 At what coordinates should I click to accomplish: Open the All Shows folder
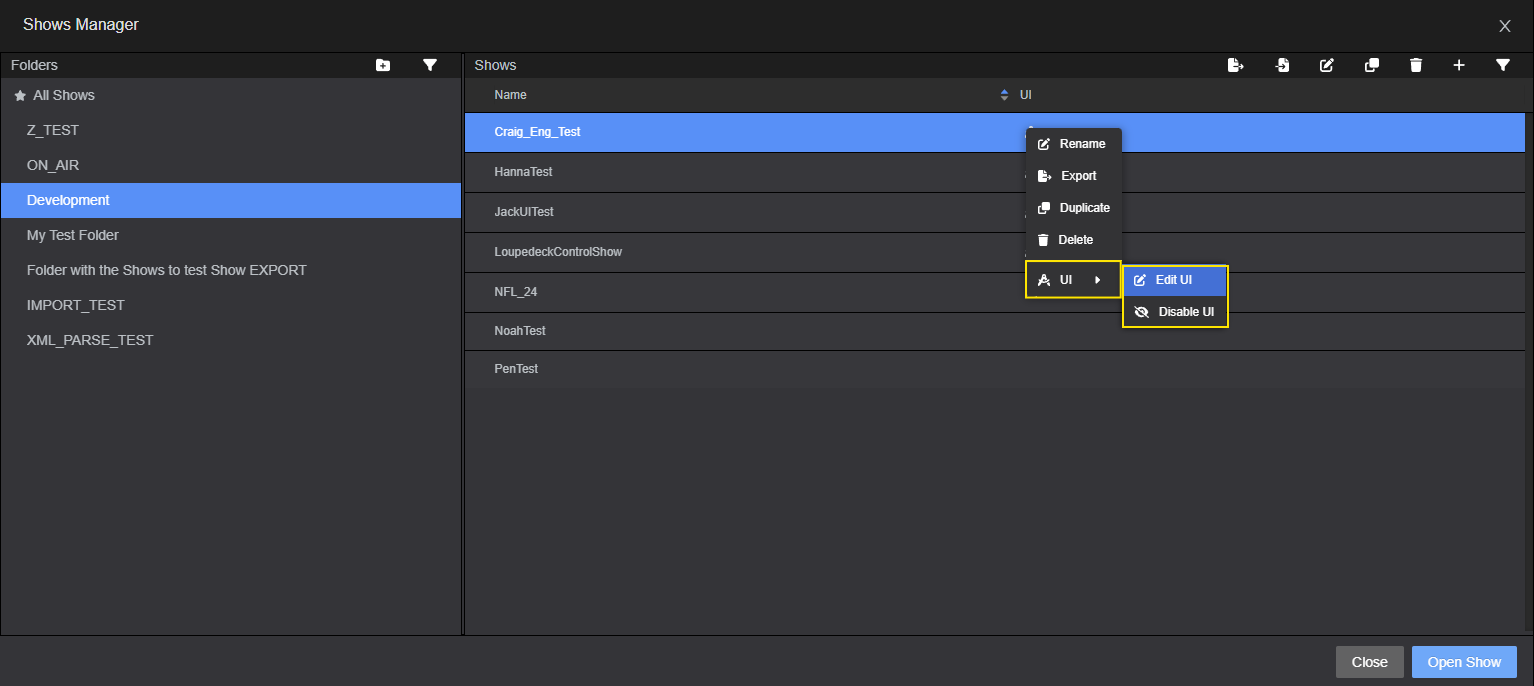(x=63, y=95)
